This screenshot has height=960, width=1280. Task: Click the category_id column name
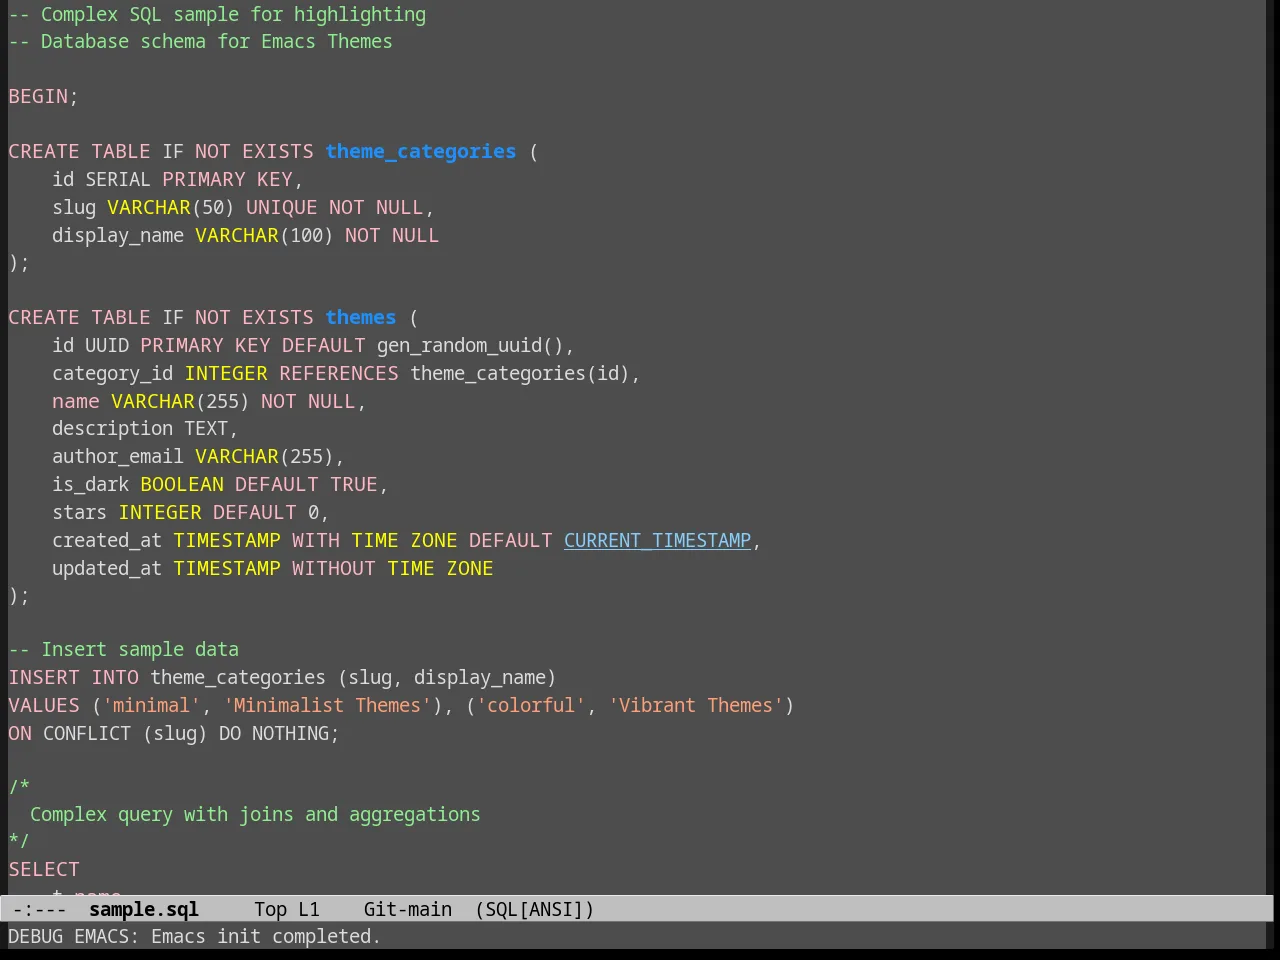click(113, 373)
